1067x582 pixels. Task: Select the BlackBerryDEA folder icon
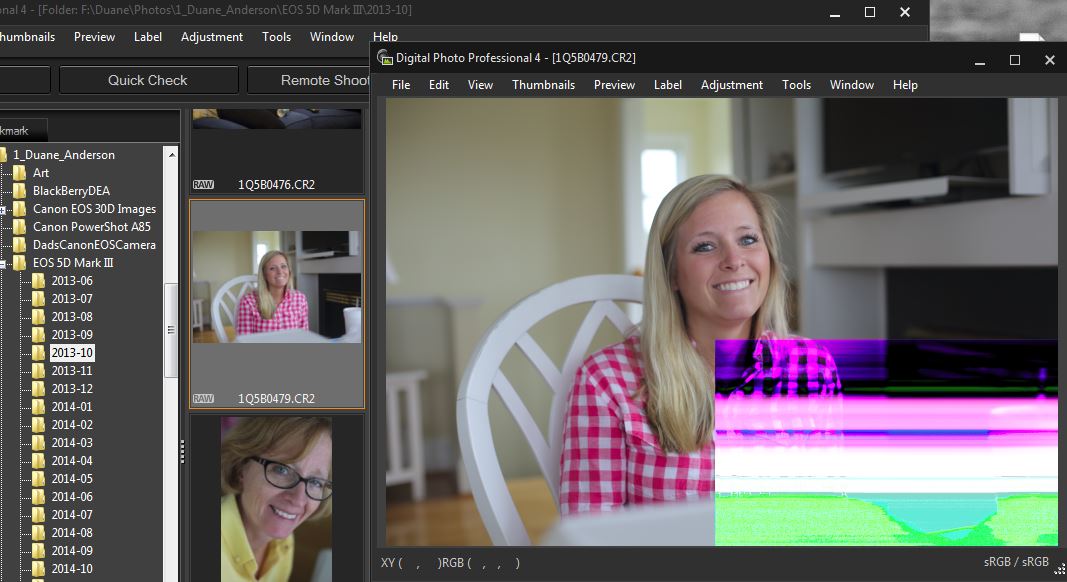[x=20, y=191]
